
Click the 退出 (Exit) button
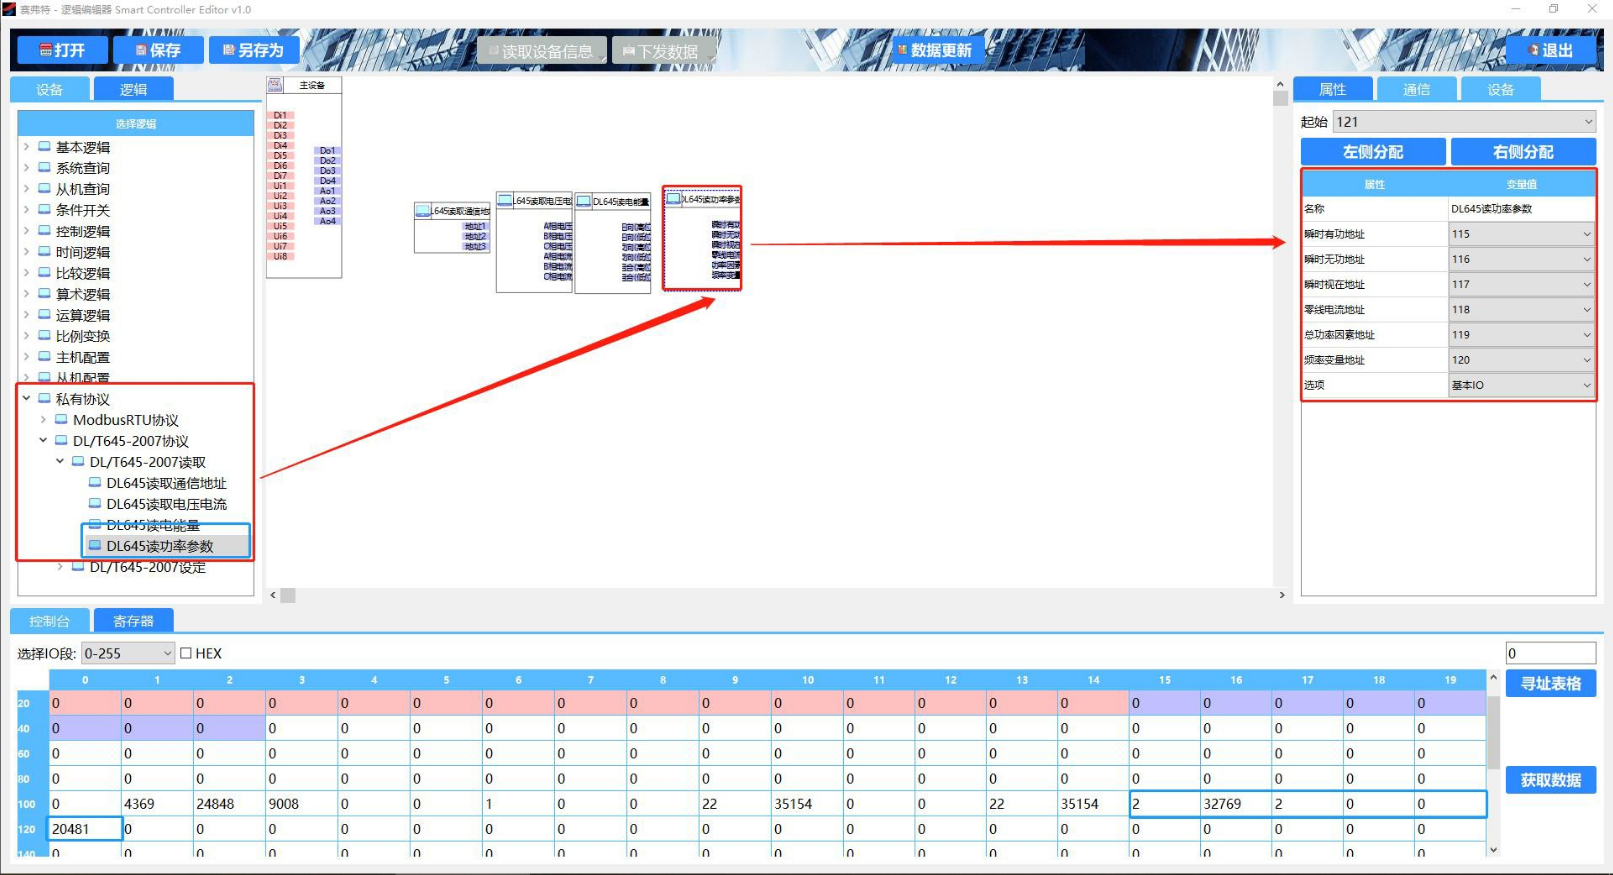(1550, 50)
